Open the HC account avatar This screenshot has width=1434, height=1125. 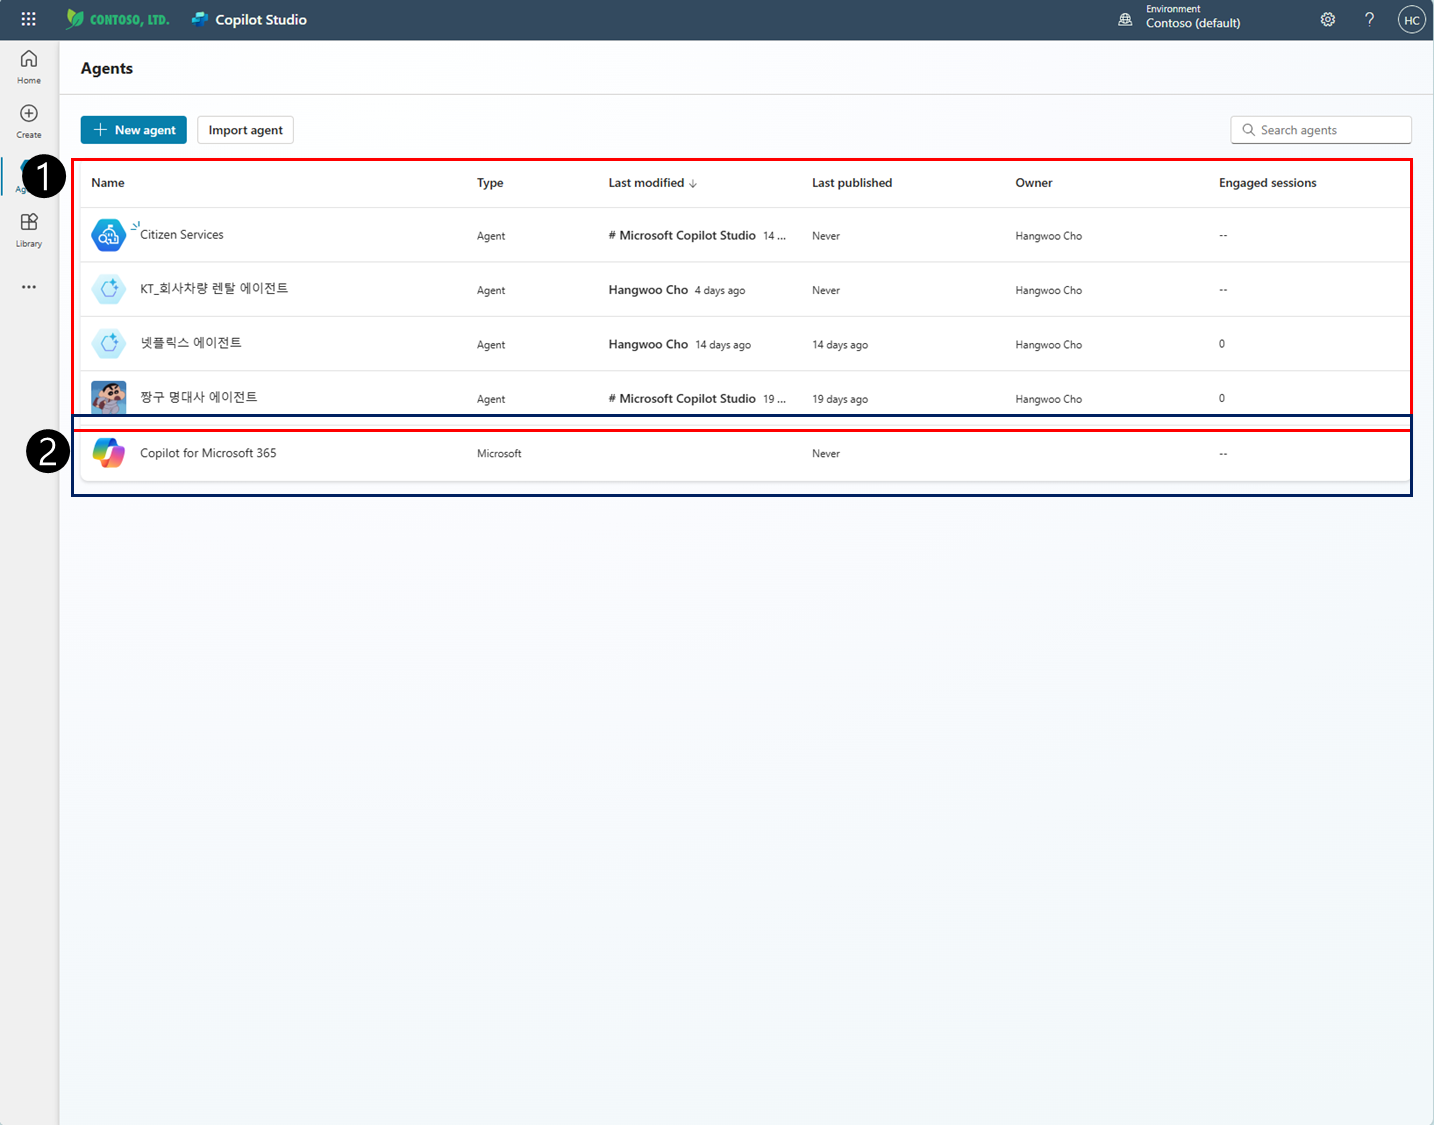tap(1411, 20)
